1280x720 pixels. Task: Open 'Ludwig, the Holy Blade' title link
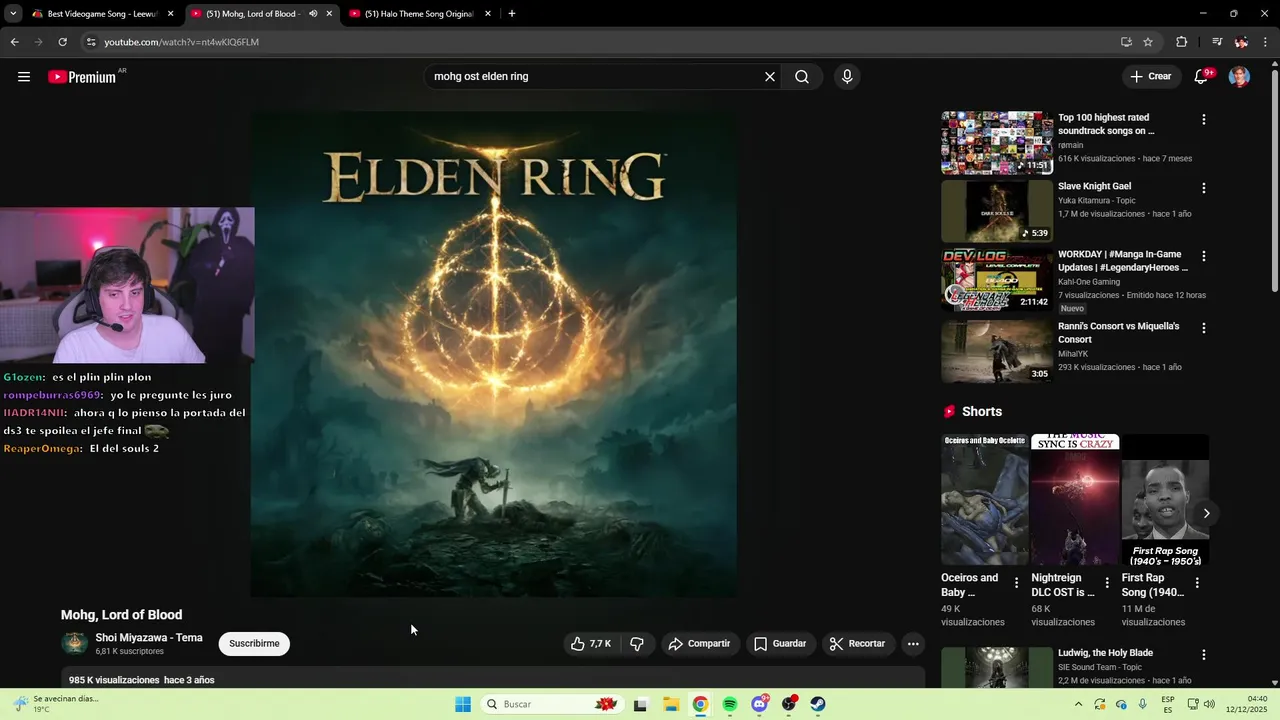point(1105,653)
